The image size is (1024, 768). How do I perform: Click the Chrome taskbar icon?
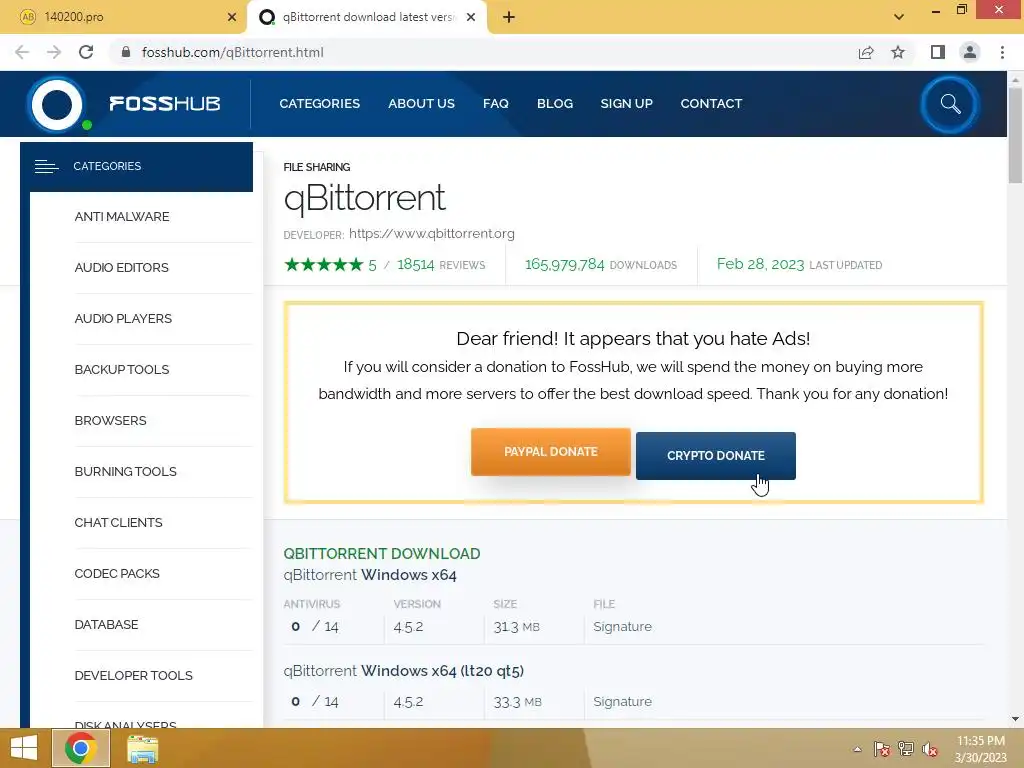(x=80, y=748)
